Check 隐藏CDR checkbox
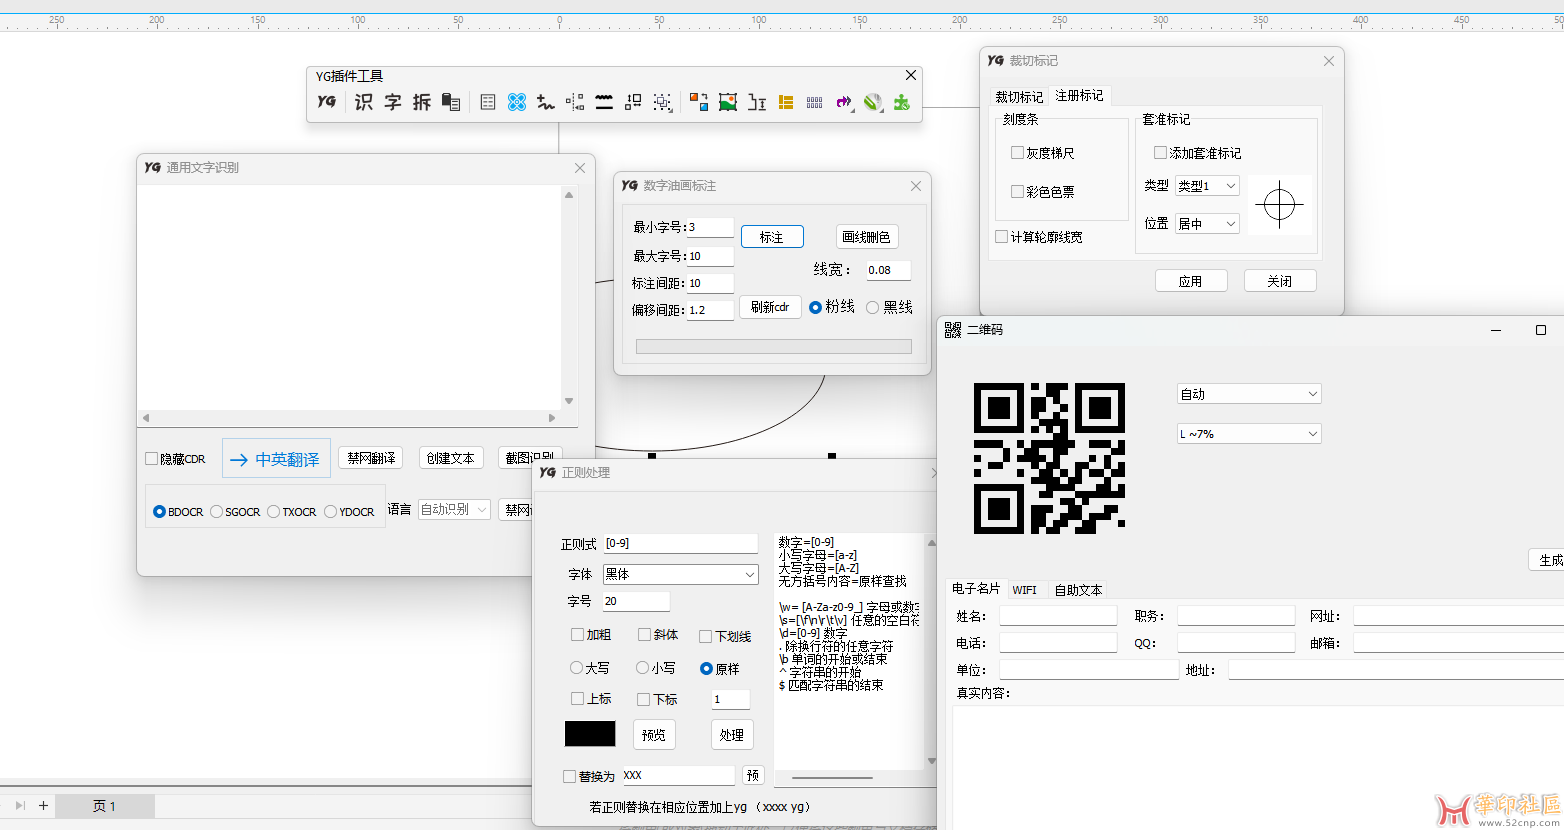 [151, 459]
